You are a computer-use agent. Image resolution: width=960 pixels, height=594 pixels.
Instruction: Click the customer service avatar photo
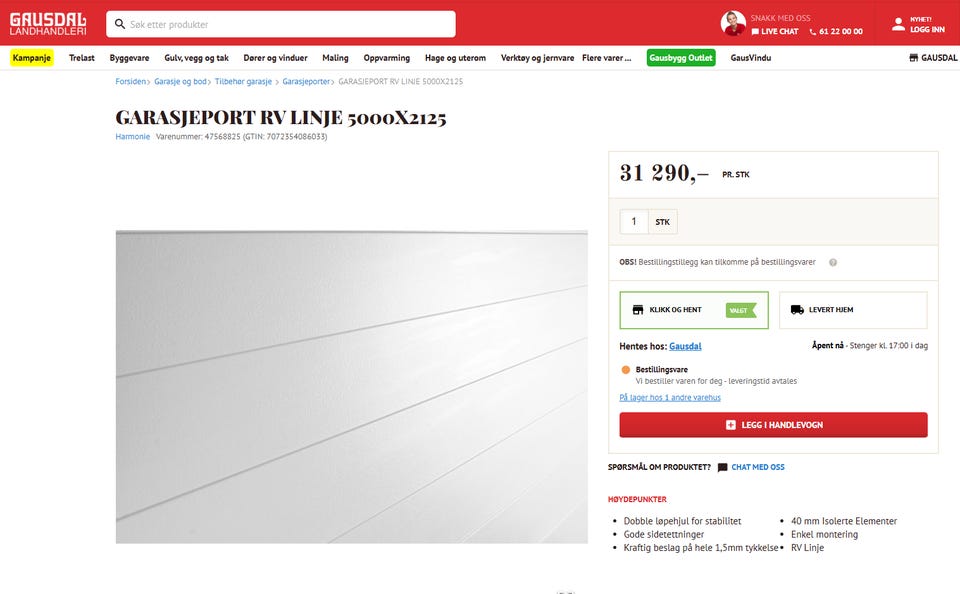(733, 23)
